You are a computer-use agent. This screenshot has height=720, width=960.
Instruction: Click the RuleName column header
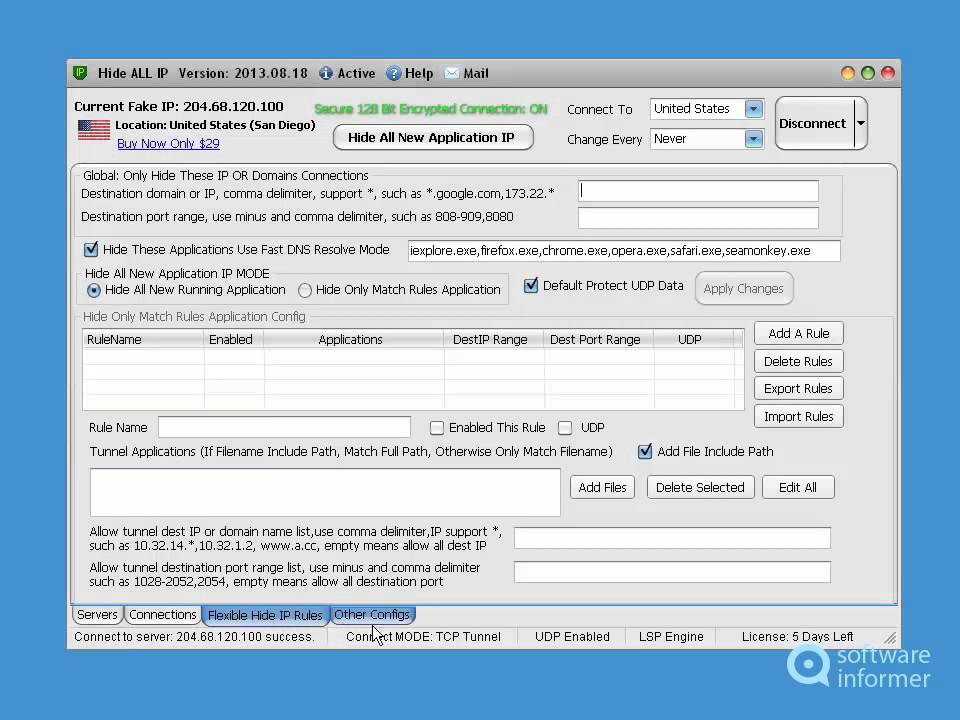(x=143, y=339)
